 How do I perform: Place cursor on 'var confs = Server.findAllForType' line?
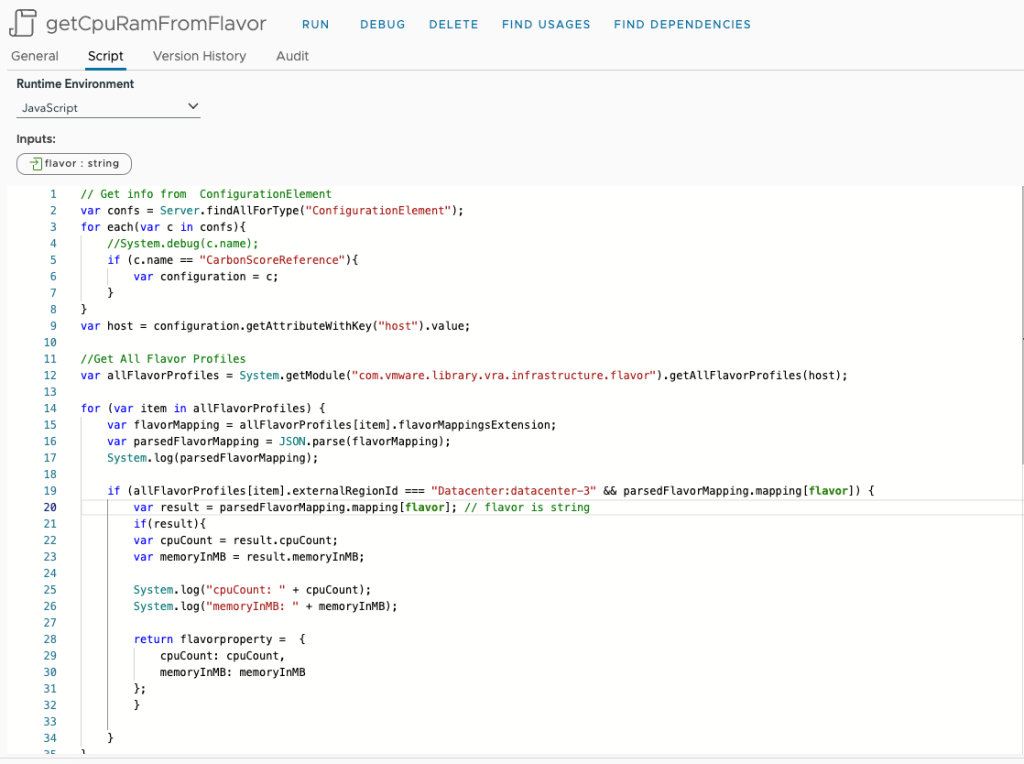272,210
